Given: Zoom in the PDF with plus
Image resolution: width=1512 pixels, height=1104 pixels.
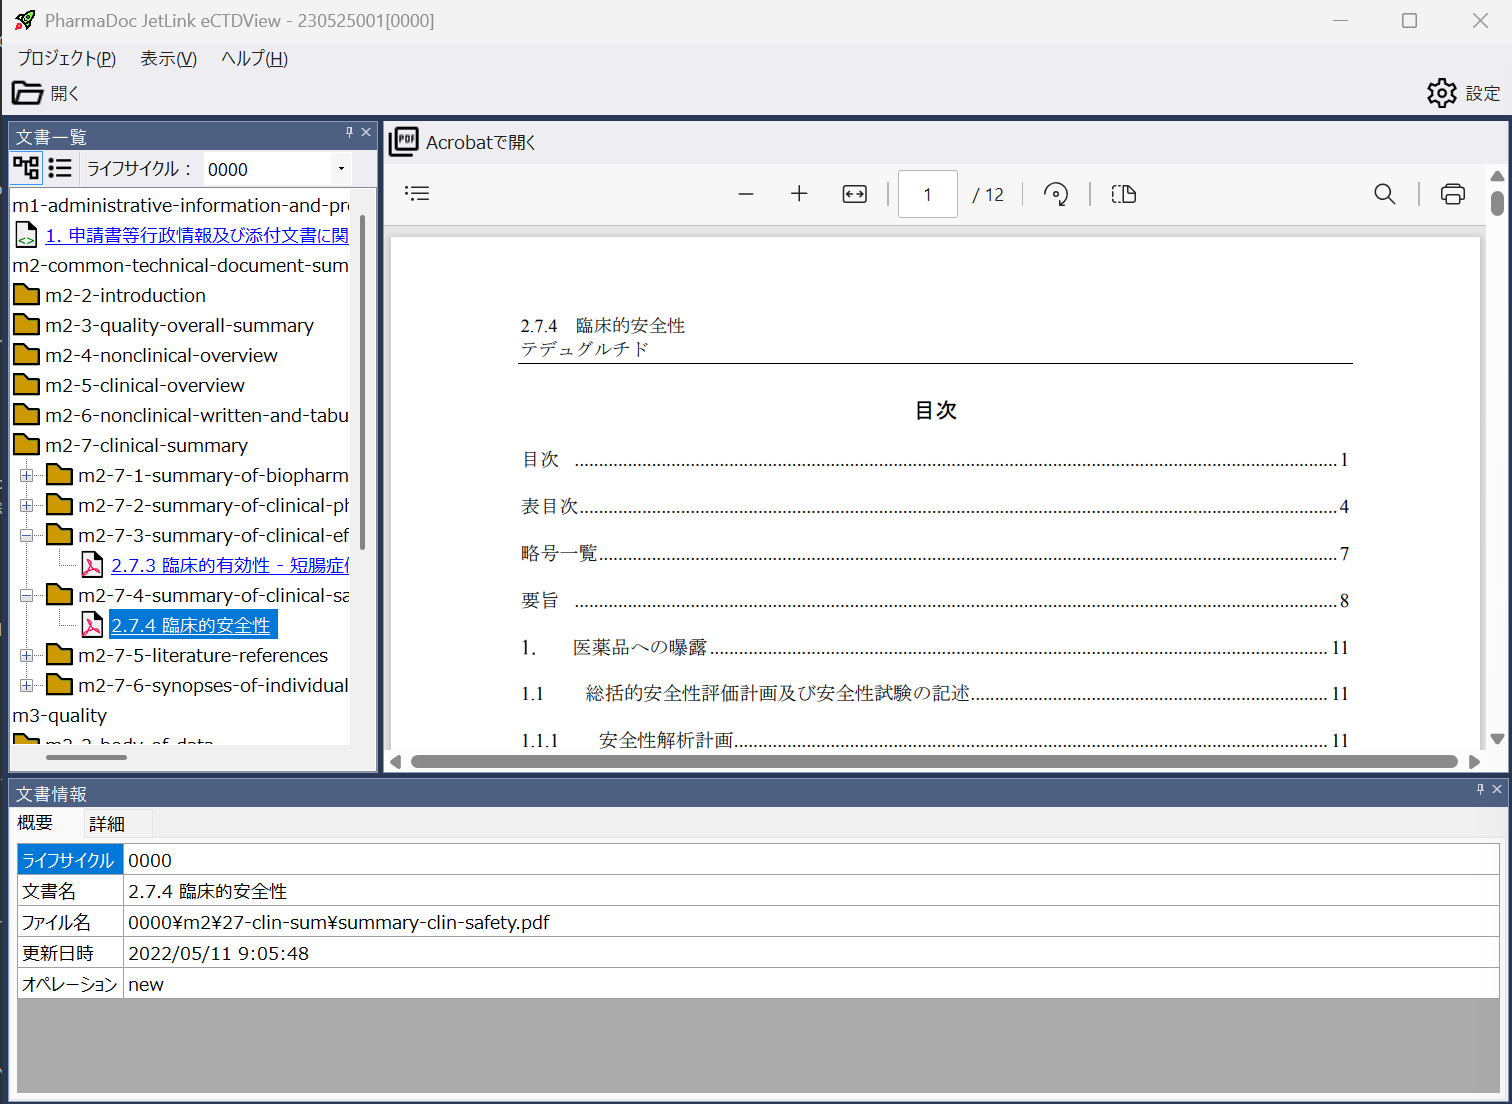Looking at the screenshot, I should (799, 194).
